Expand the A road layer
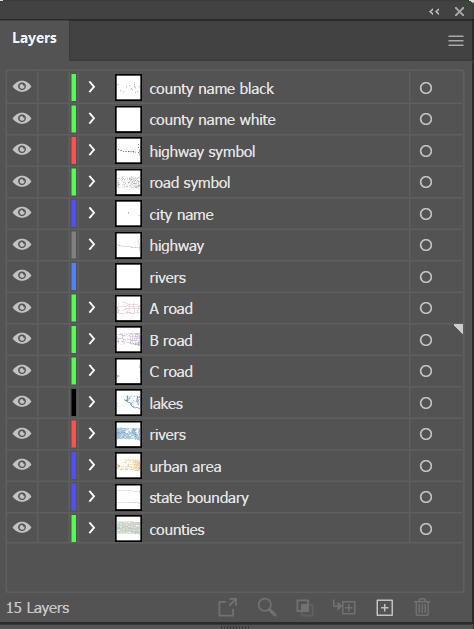 coord(92,307)
